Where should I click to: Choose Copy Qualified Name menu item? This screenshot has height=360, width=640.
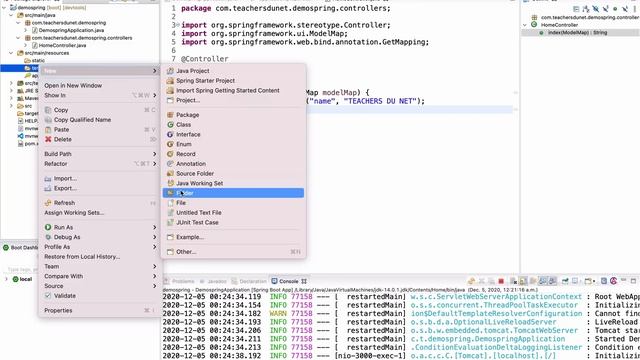82,120
